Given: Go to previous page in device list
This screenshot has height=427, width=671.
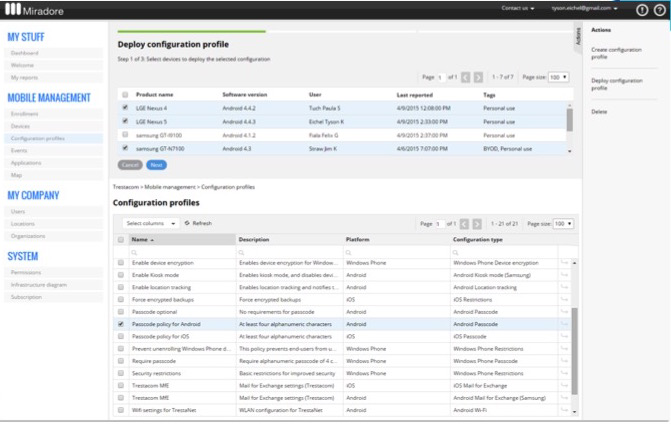Looking at the screenshot, I should tap(465, 77).
